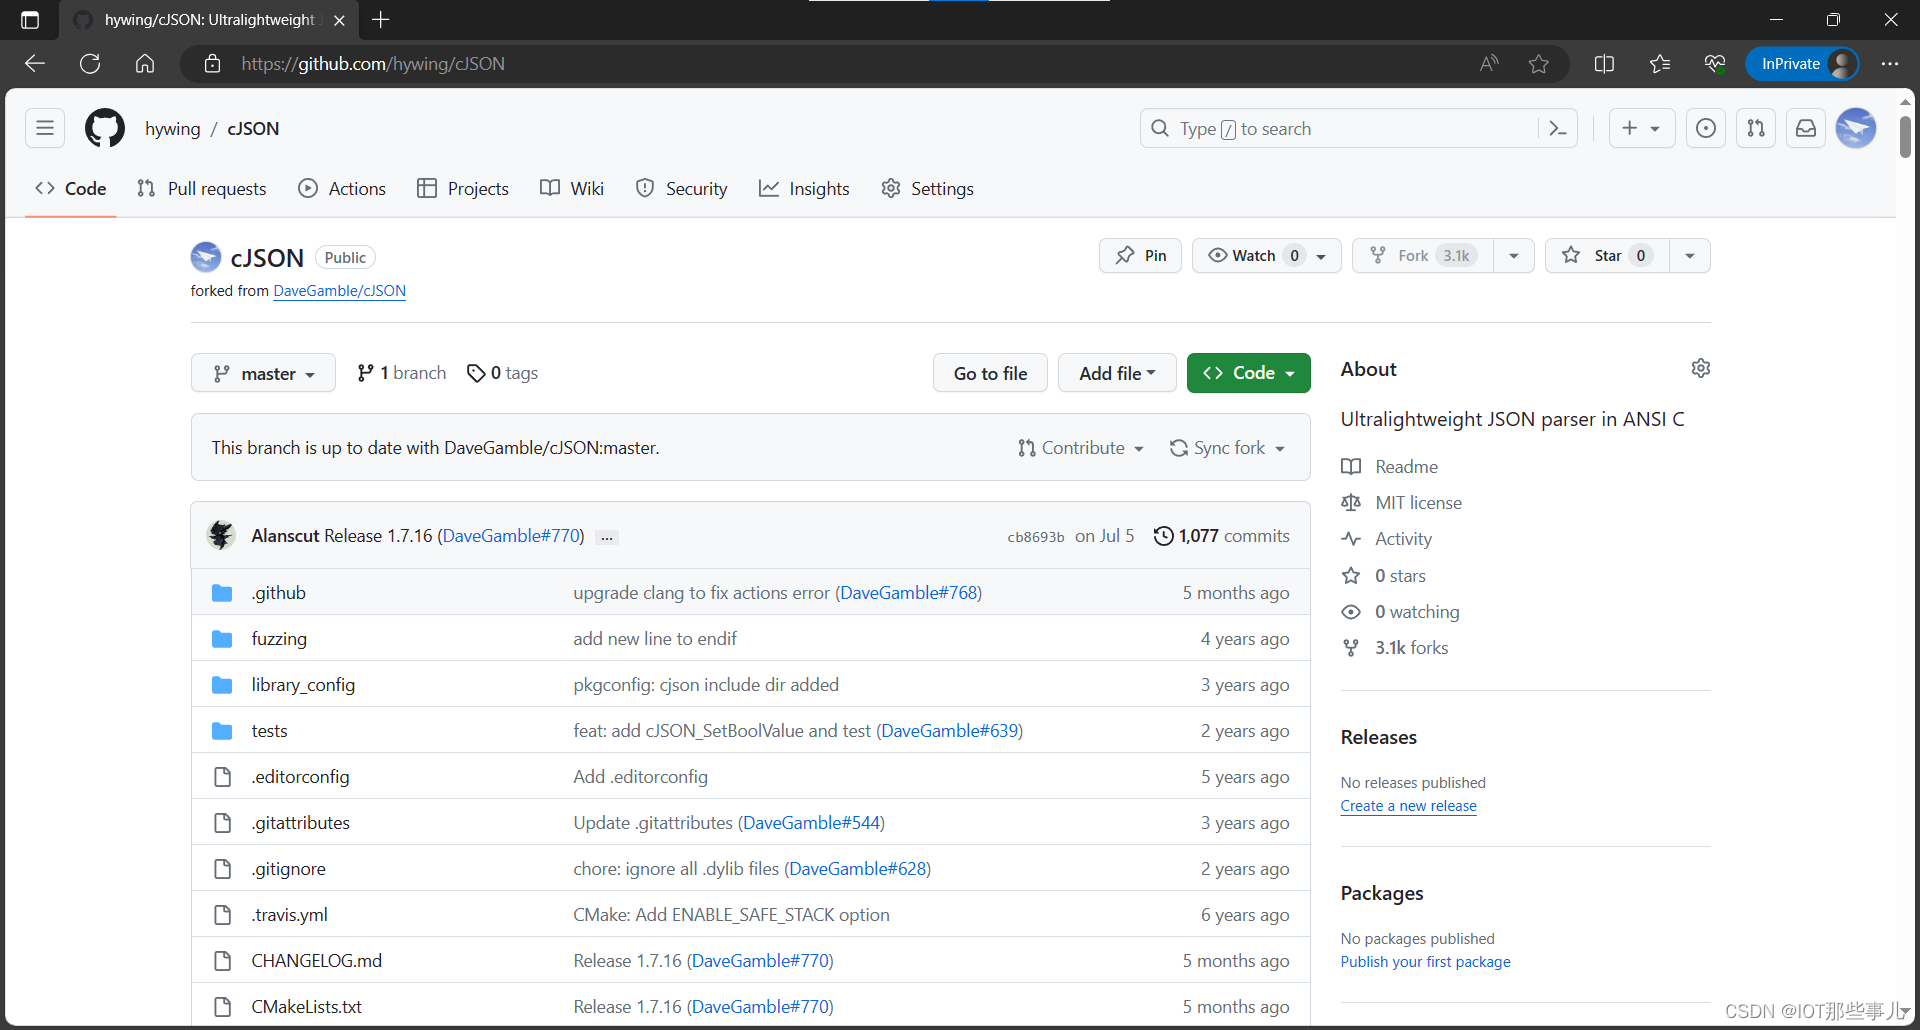The width and height of the screenshot is (1920, 1030).
Task: Switch to the Security tab
Action: point(682,189)
